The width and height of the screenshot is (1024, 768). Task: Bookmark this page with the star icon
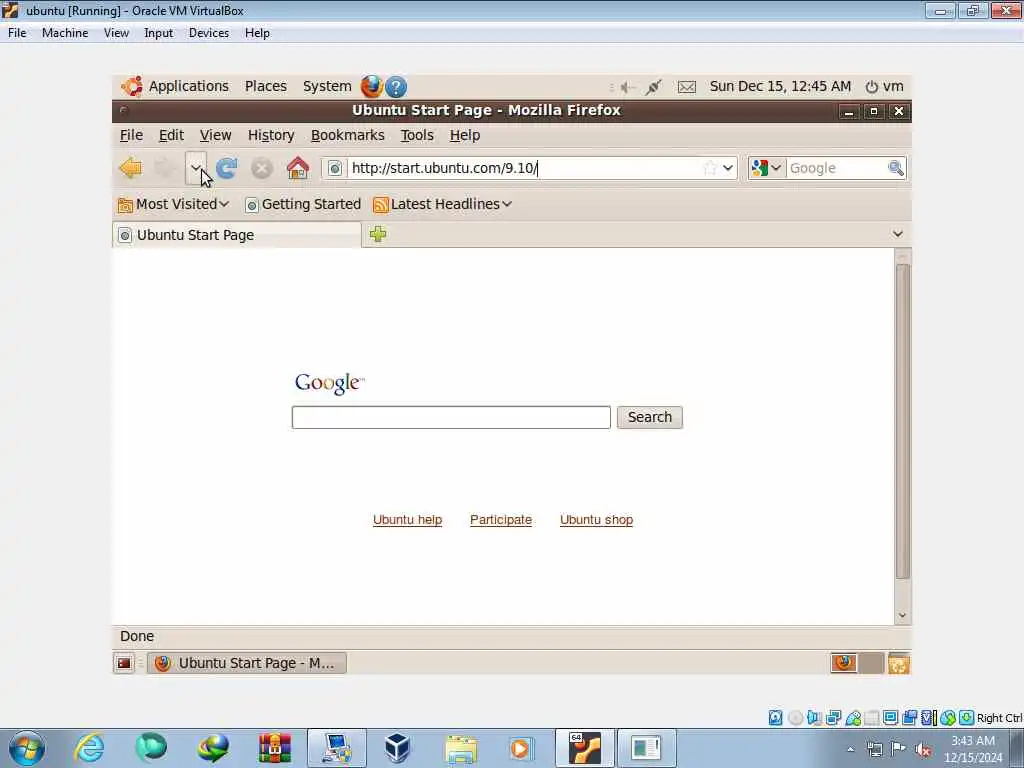710,168
